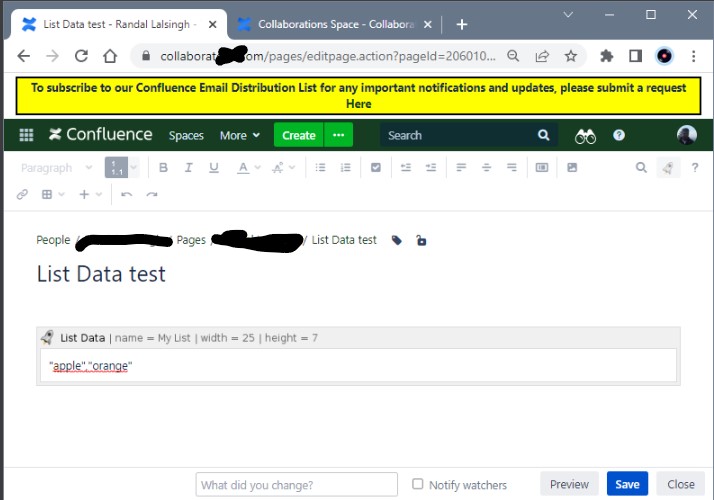The image size is (714, 500).
Task: Focus the What did you change field
Action: point(296,485)
